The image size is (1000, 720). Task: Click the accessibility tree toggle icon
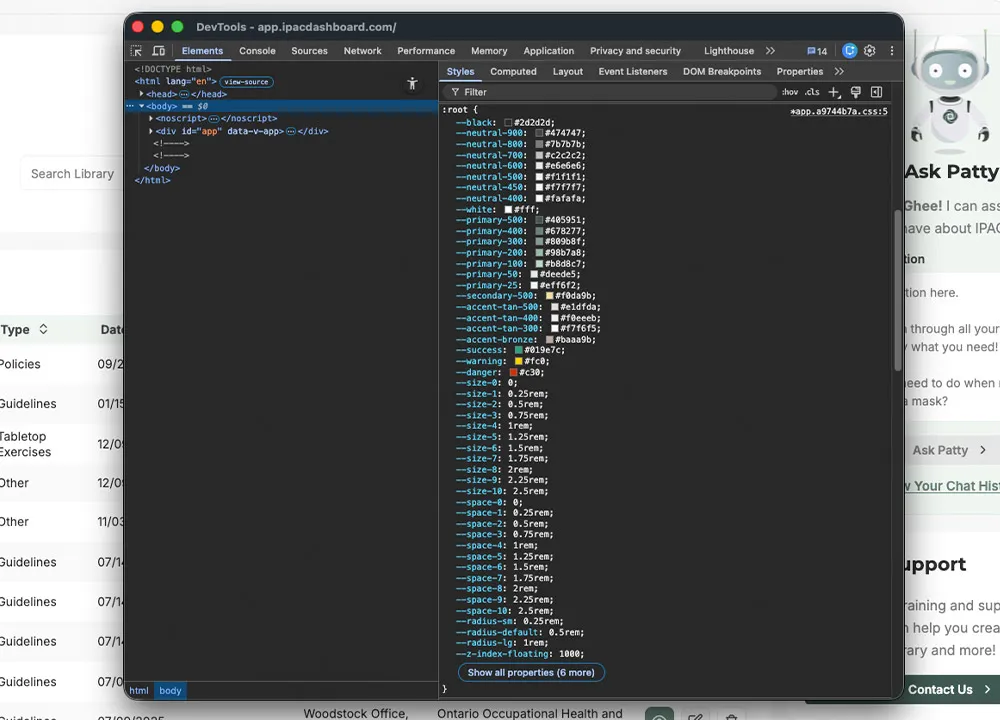412,83
